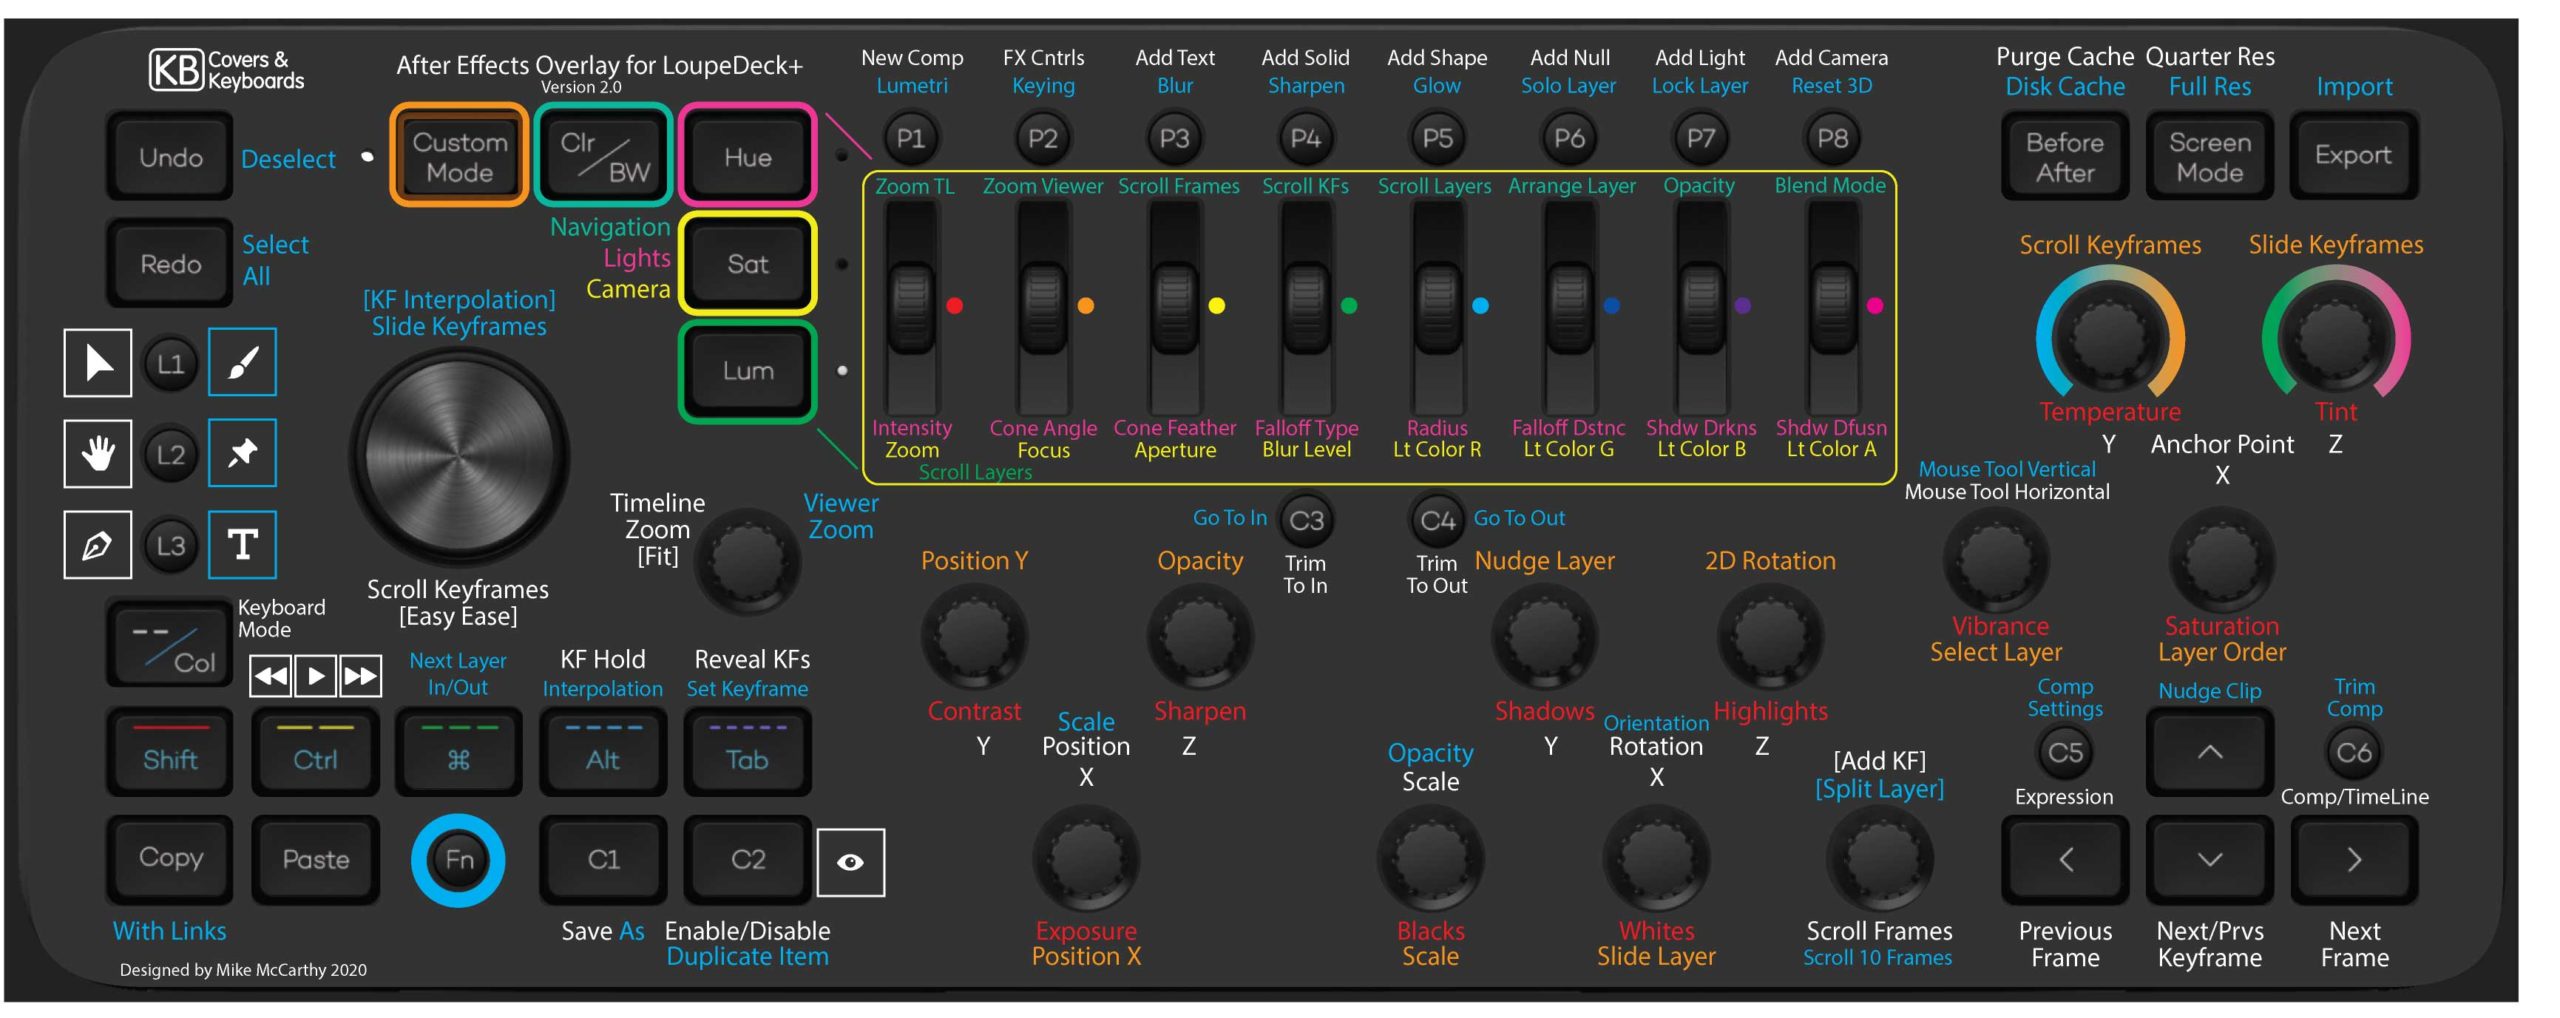The width and height of the screenshot is (2560, 1018).
Task: Click the play button
Action: click(315, 676)
